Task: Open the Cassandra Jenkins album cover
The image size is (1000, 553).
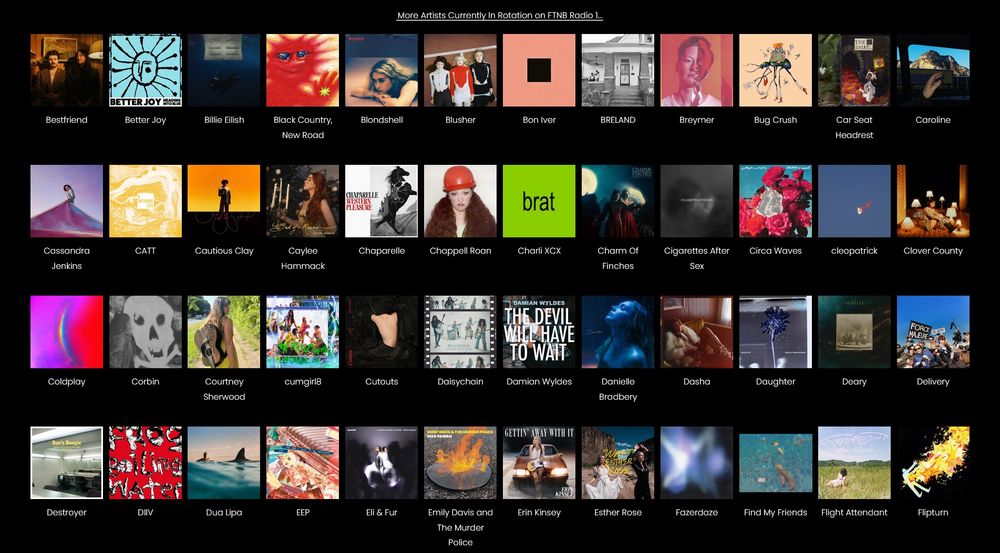Action: pos(66,201)
